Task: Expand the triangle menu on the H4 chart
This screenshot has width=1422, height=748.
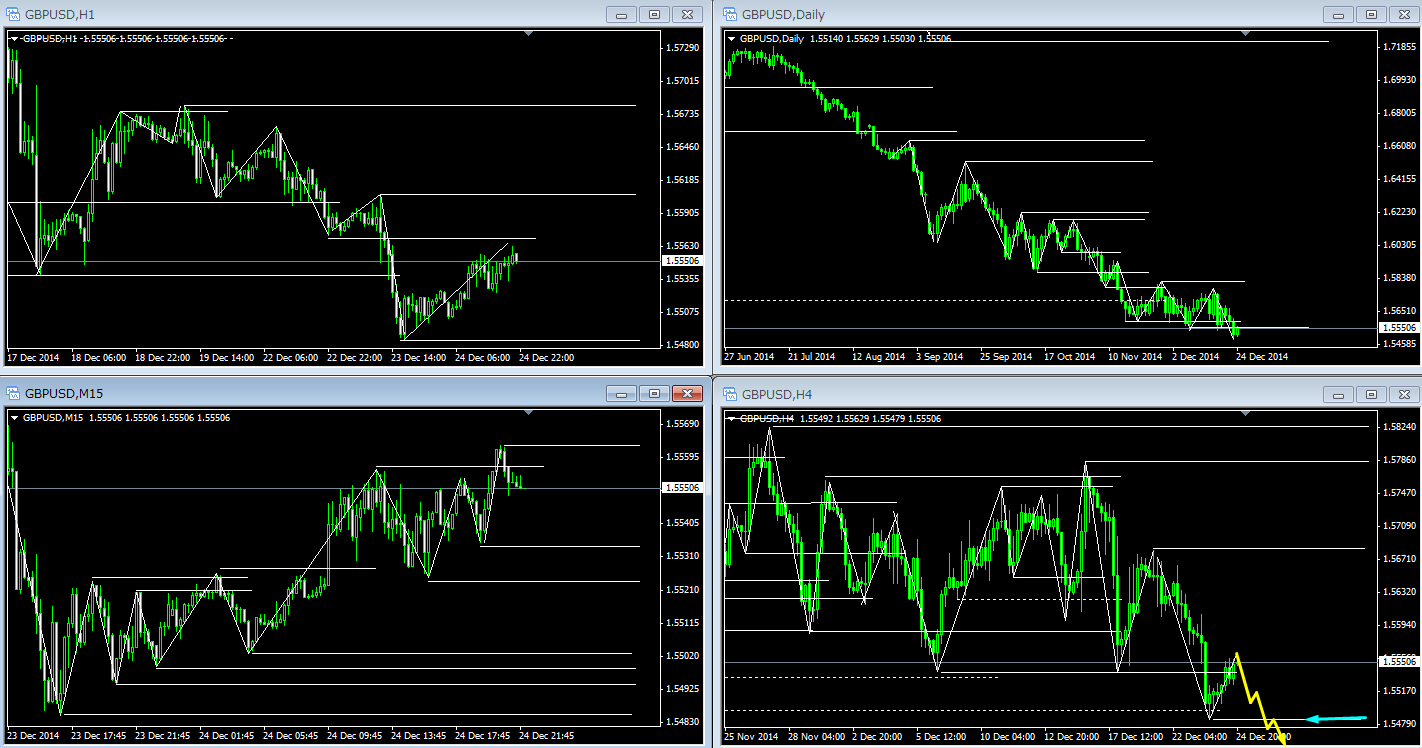Action: point(731,419)
